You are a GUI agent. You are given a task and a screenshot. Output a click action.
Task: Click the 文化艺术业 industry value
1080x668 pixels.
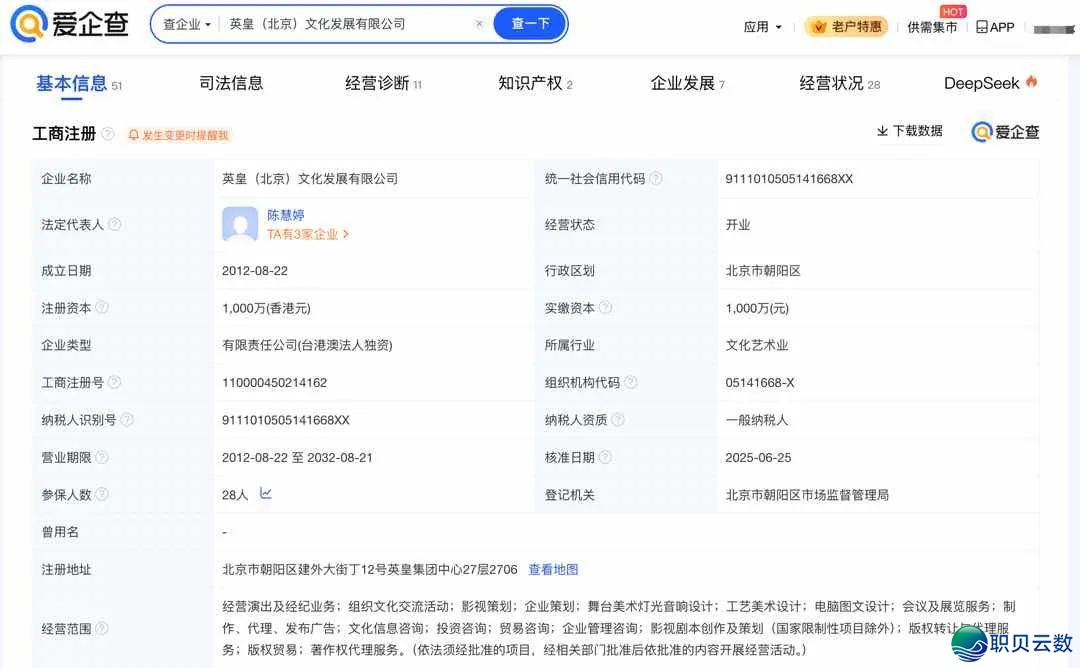(756, 345)
